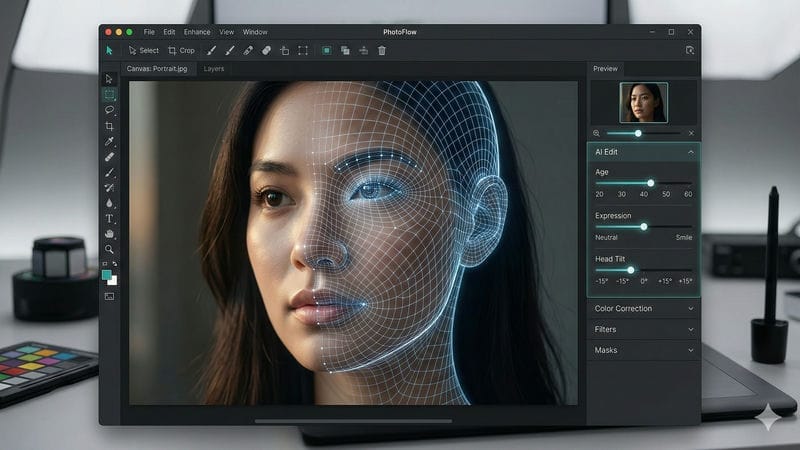The height and width of the screenshot is (450, 800).
Task: Select the Text tool (T)
Action: [x=109, y=218]
